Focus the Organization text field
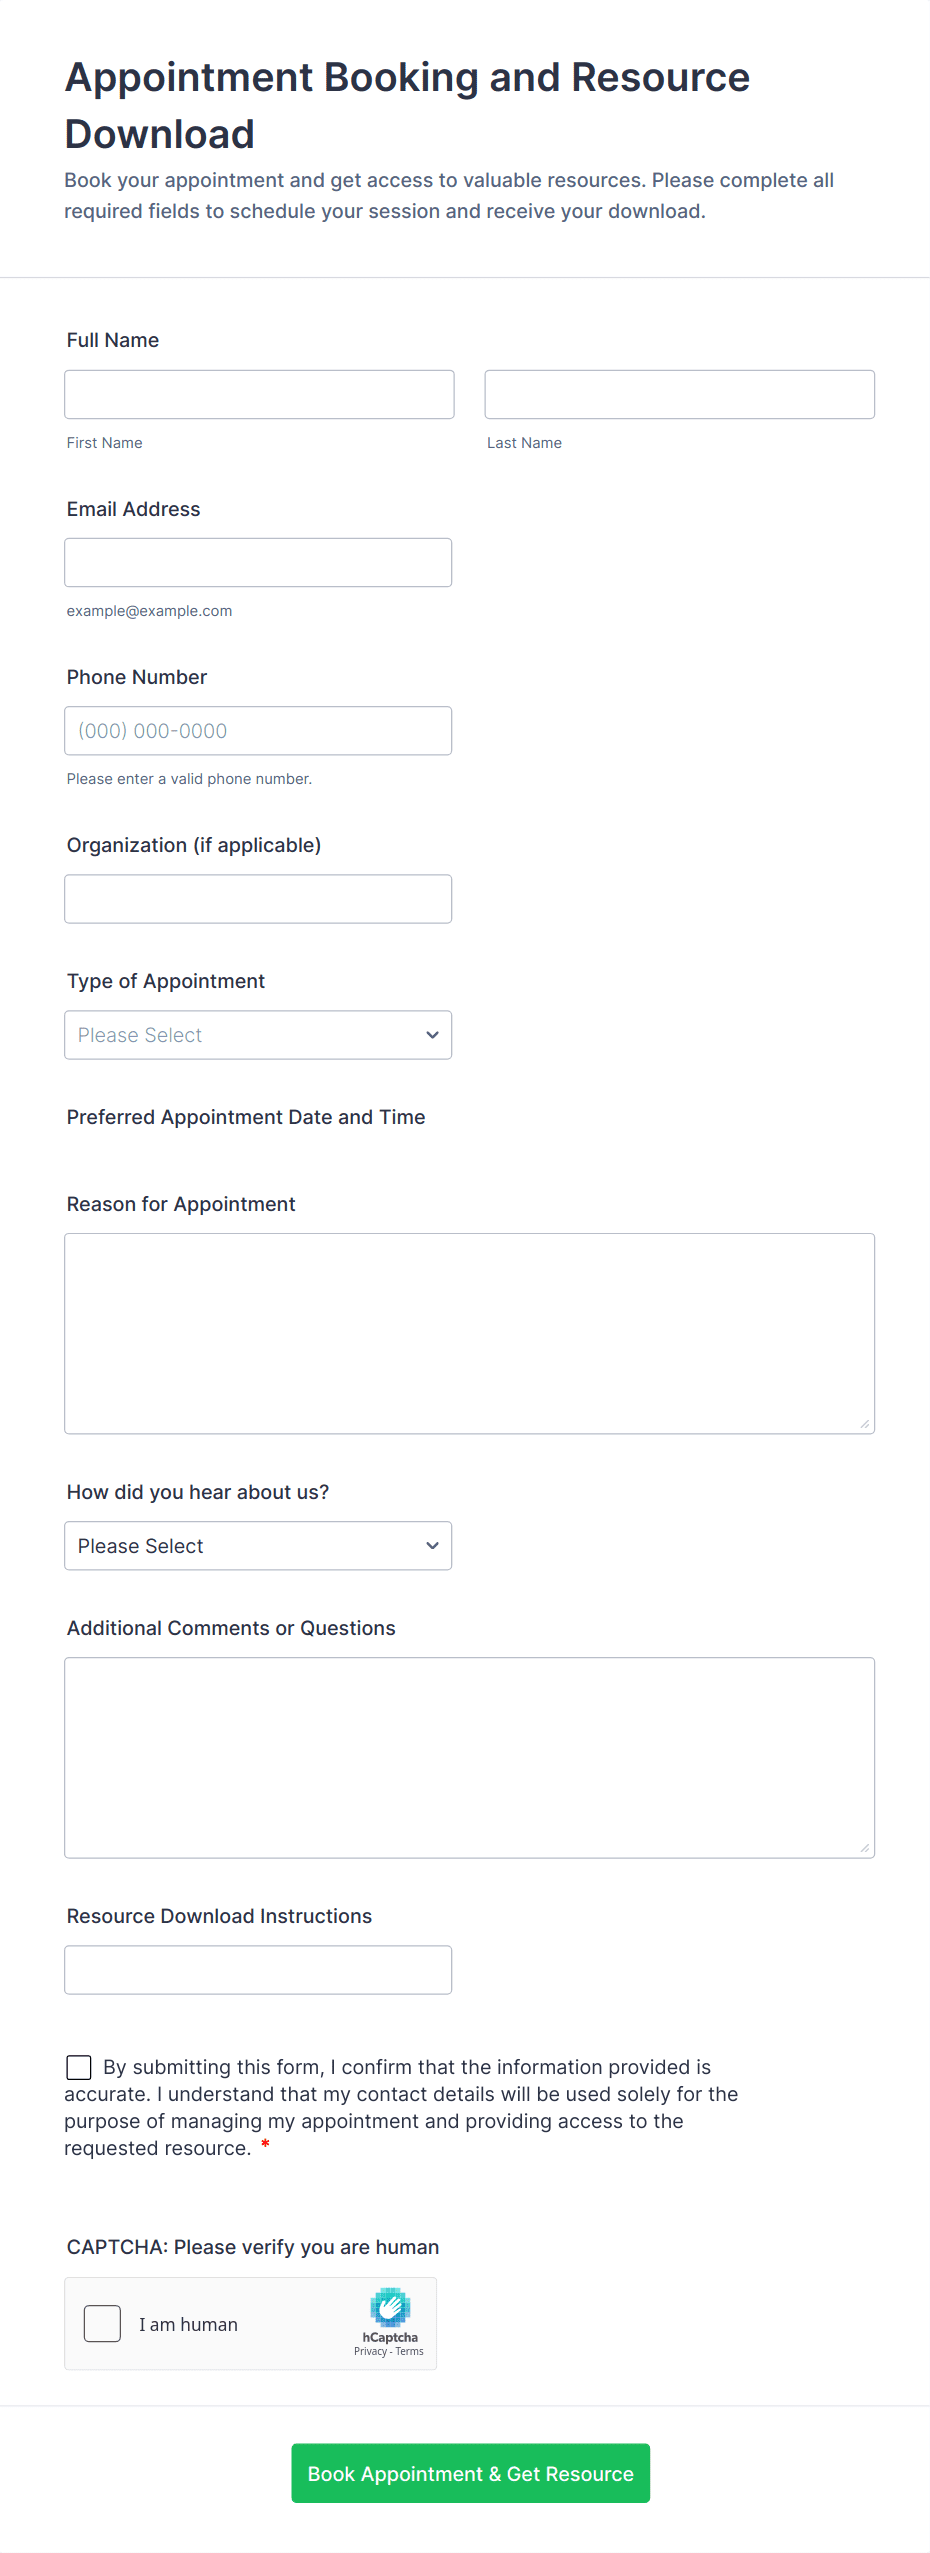 pyautogui.click(x=257, y=899)
